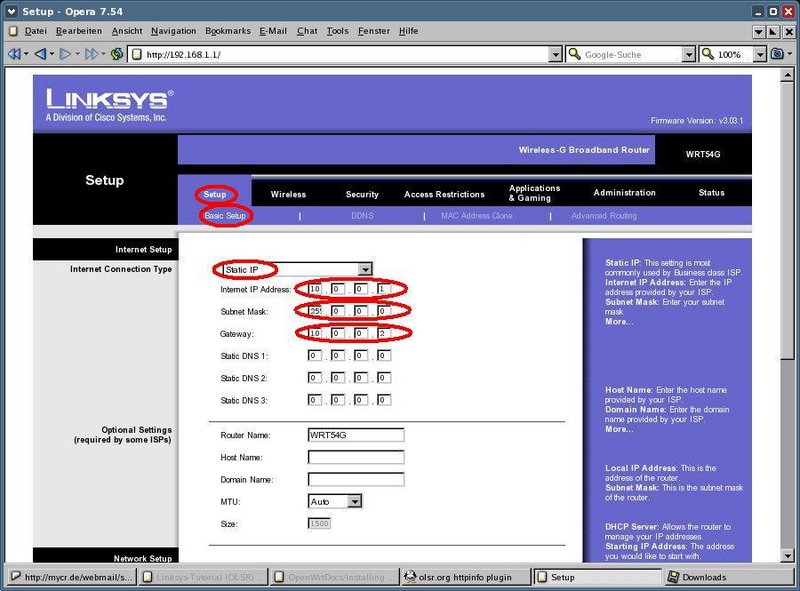Click the page icon at menu bar start

[x=14, y=31]
